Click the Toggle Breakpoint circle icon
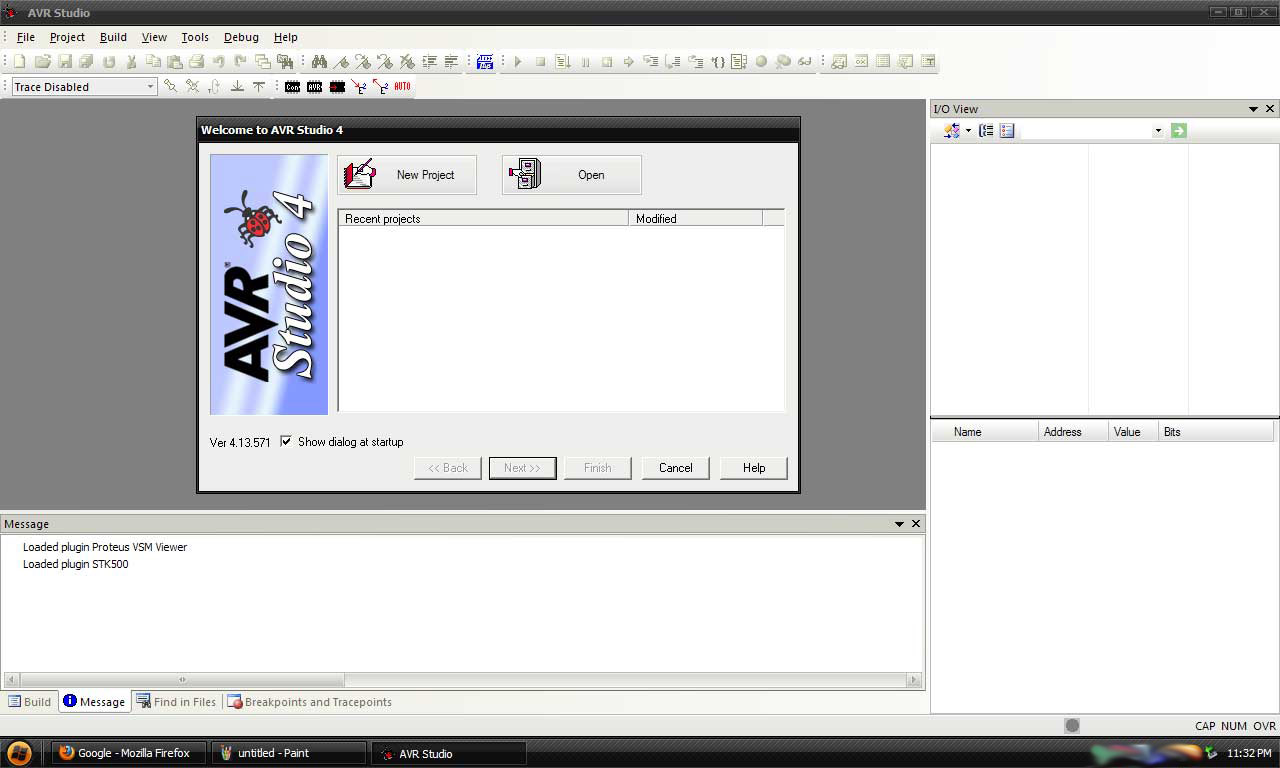 point(761,62)
